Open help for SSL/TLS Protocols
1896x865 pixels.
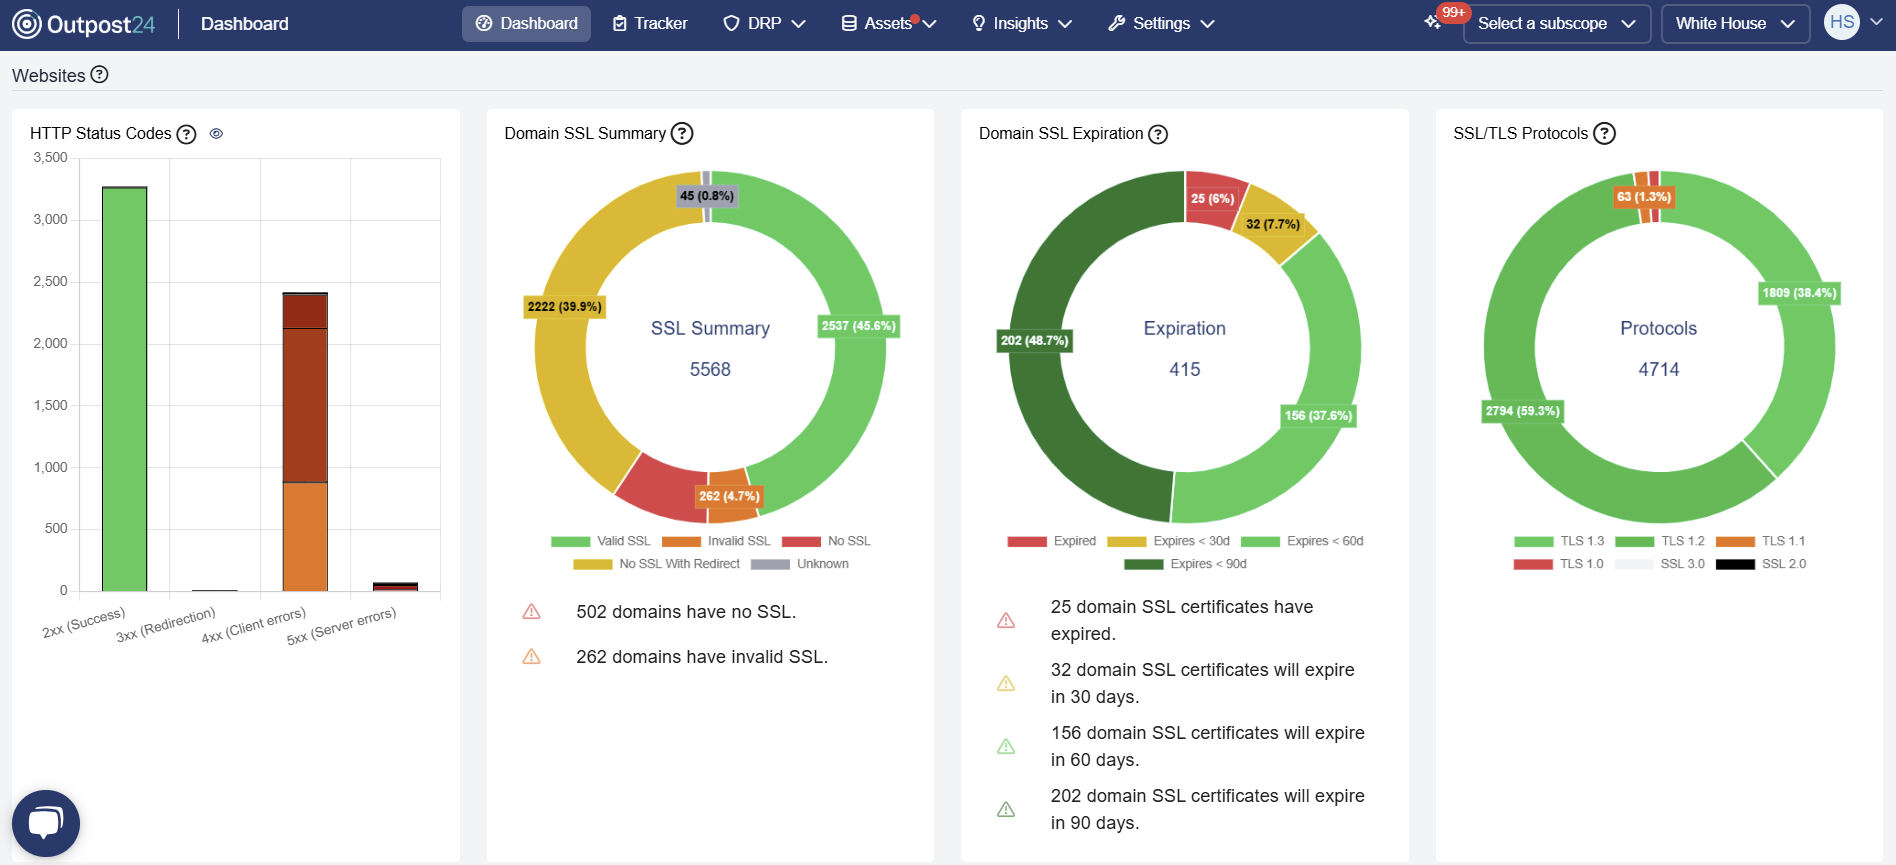(x=1604, y=134)
